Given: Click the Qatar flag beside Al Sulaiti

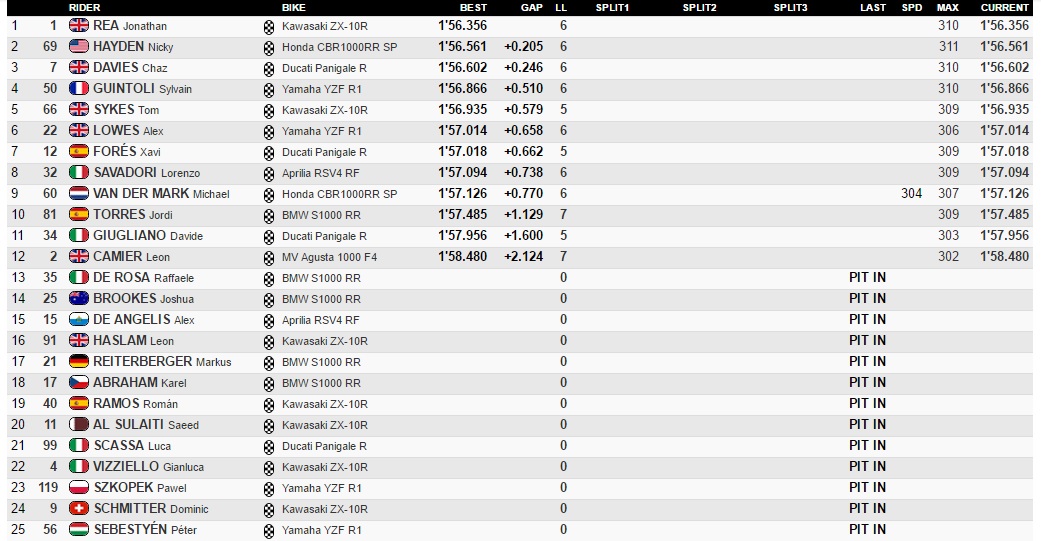Looking at the screenshot, I should 78,424.
